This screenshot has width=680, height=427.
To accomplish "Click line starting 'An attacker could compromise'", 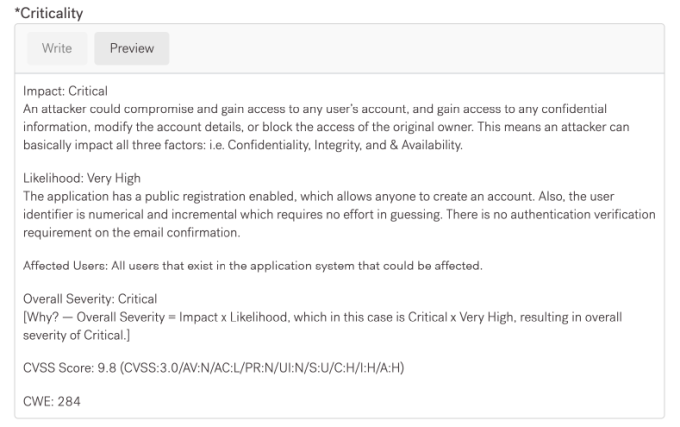I will click(x=315, y=109).
